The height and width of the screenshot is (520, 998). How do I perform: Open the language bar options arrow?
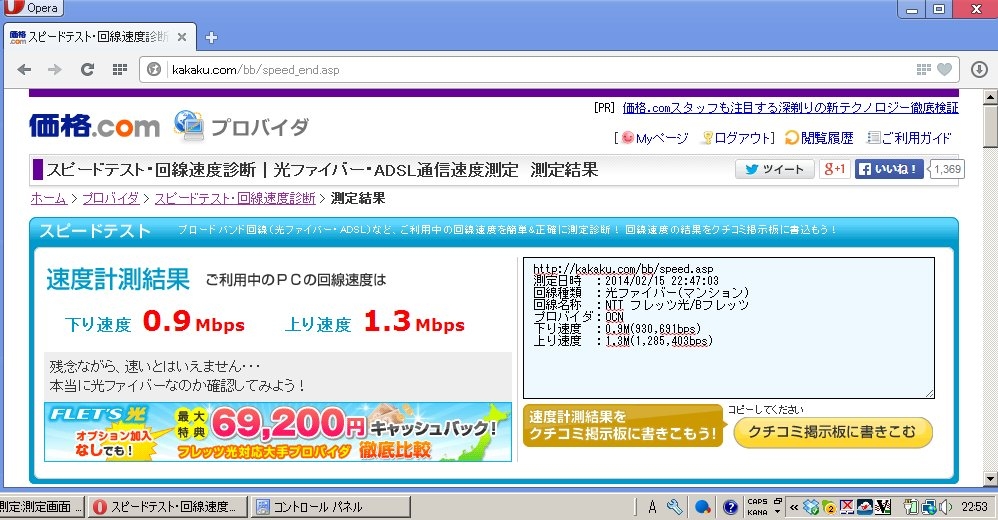click(x=778, y=512)
